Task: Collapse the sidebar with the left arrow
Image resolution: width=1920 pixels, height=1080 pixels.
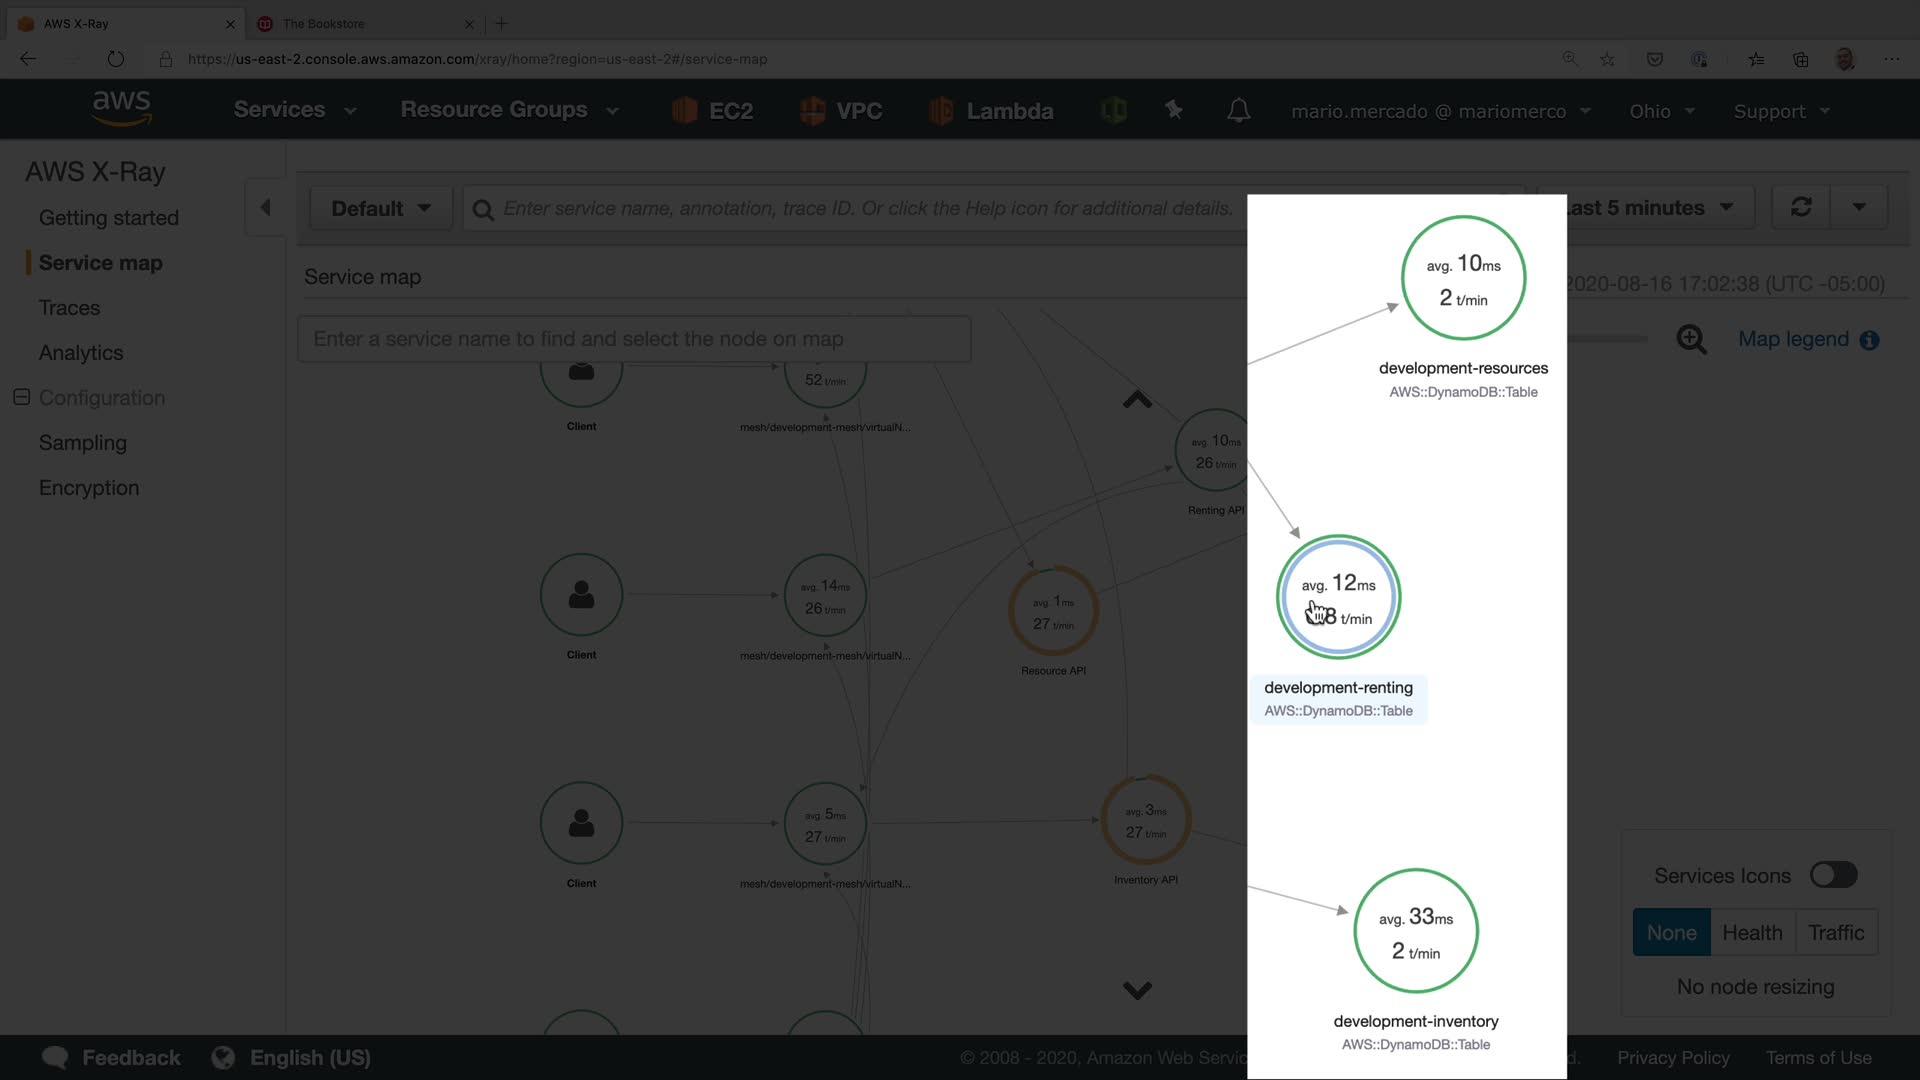Action: pyautogui.click(x=265, y=207)
